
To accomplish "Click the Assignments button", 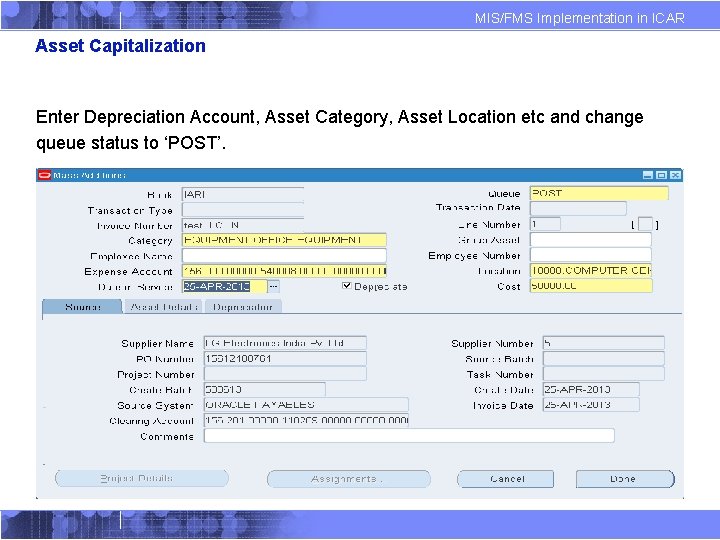I will tap(349, 479).
